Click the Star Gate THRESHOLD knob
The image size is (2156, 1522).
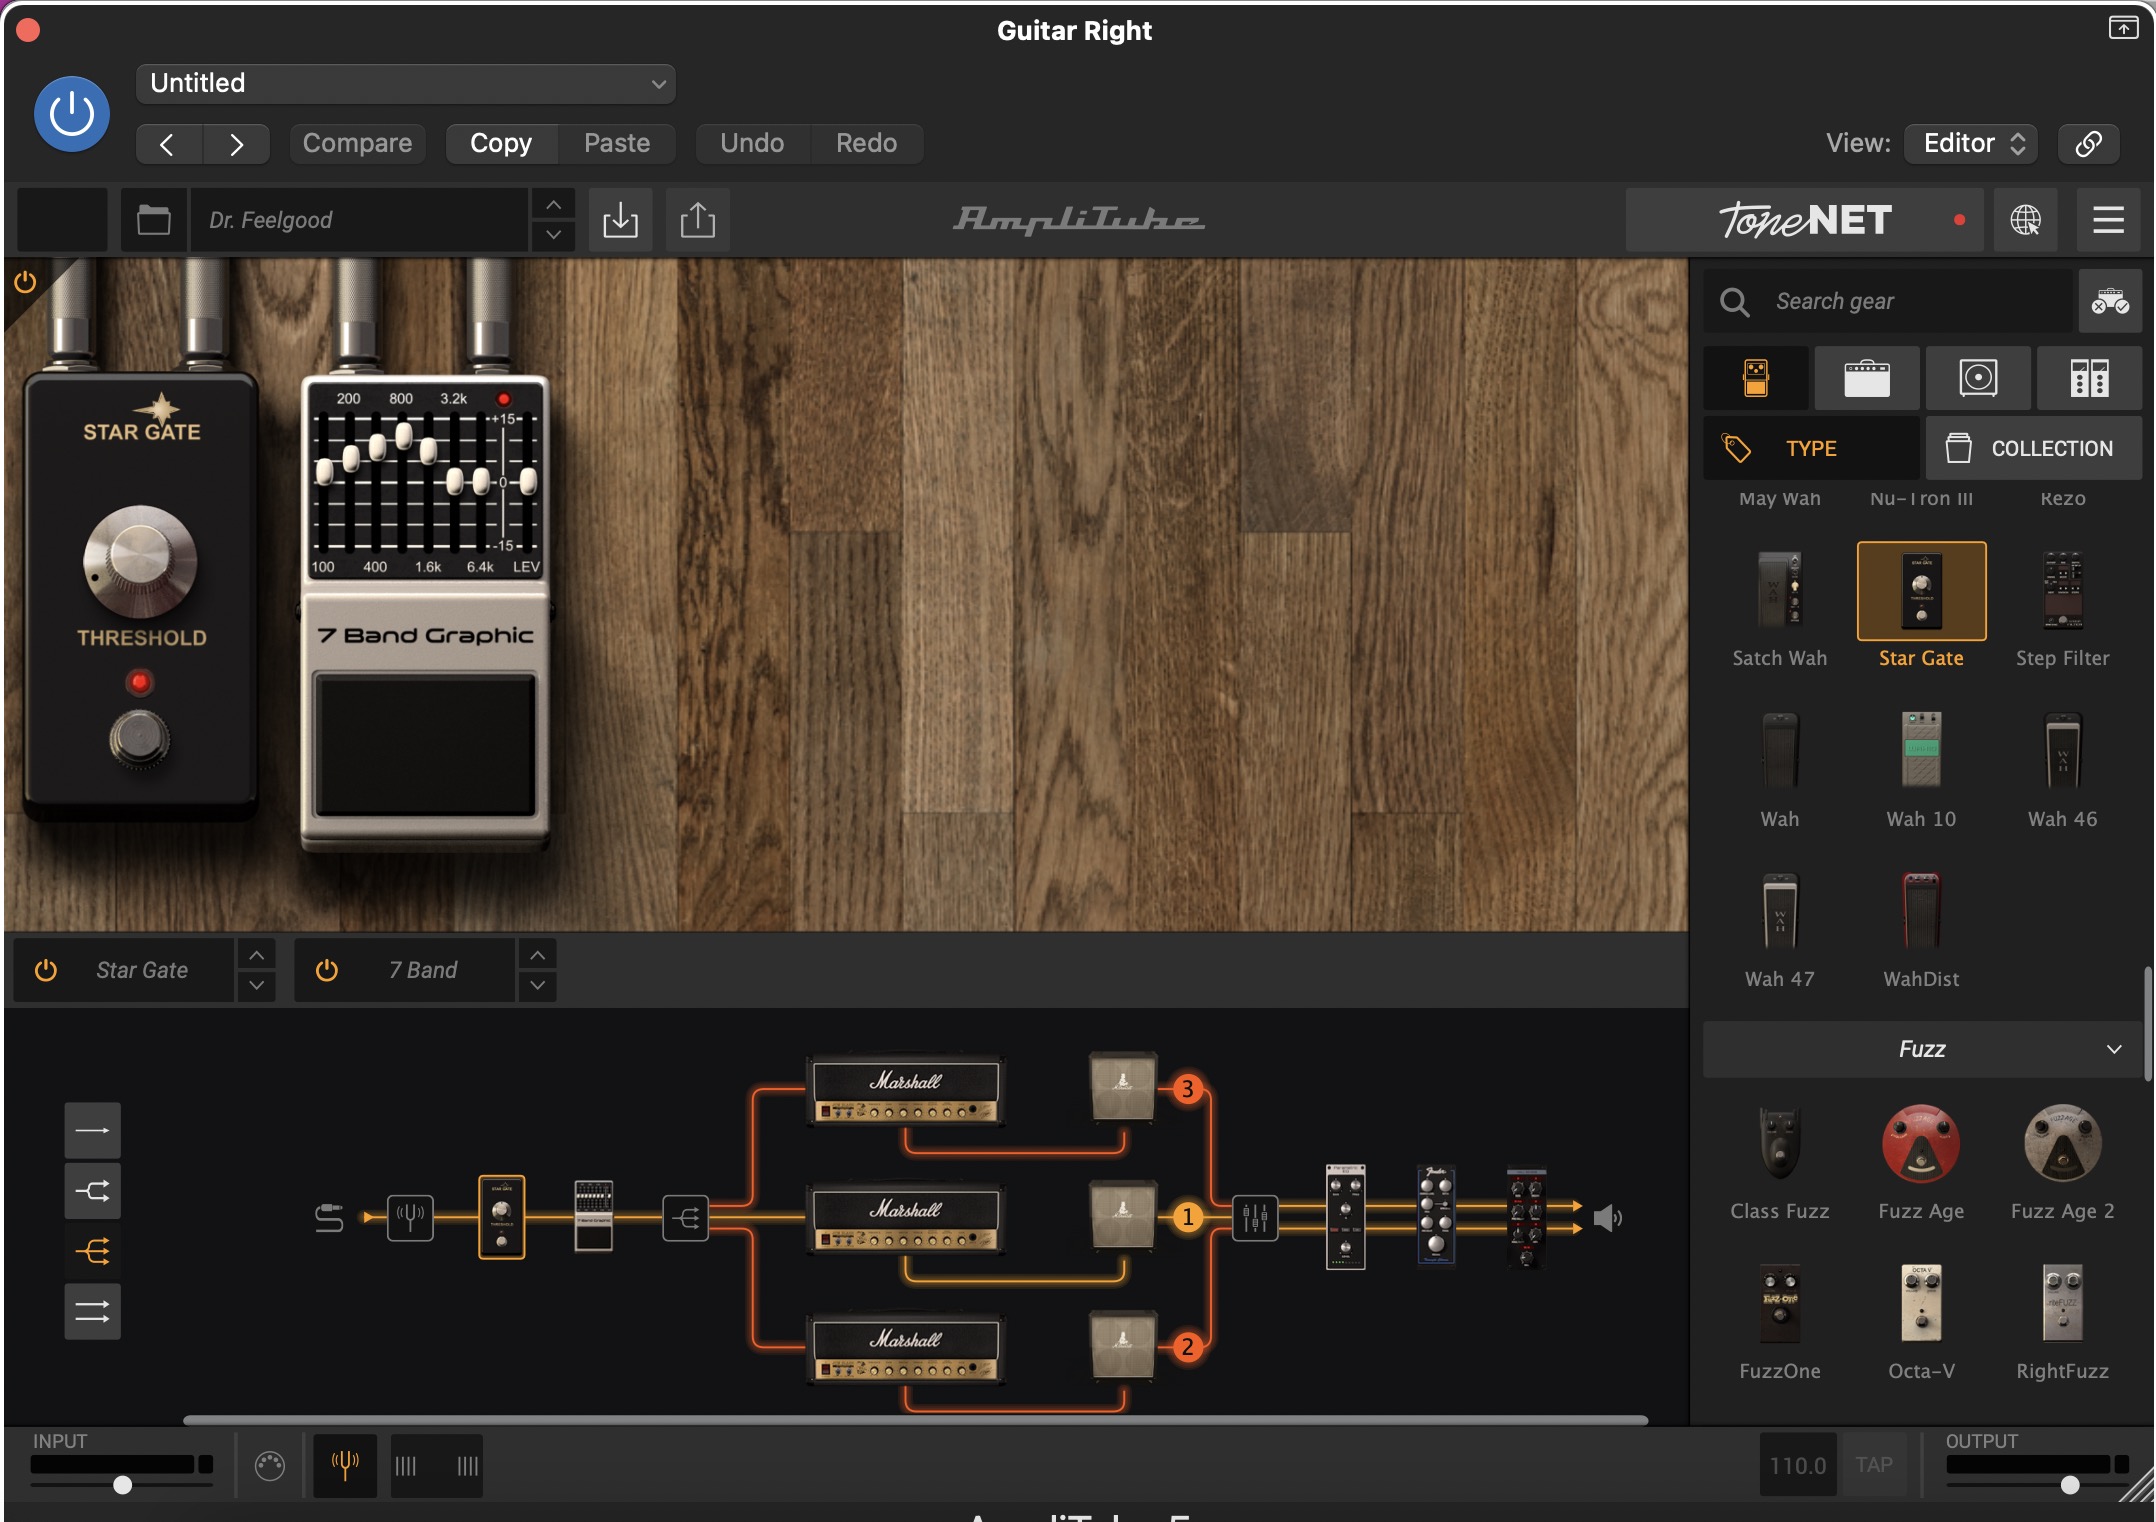tap(140, 561)
